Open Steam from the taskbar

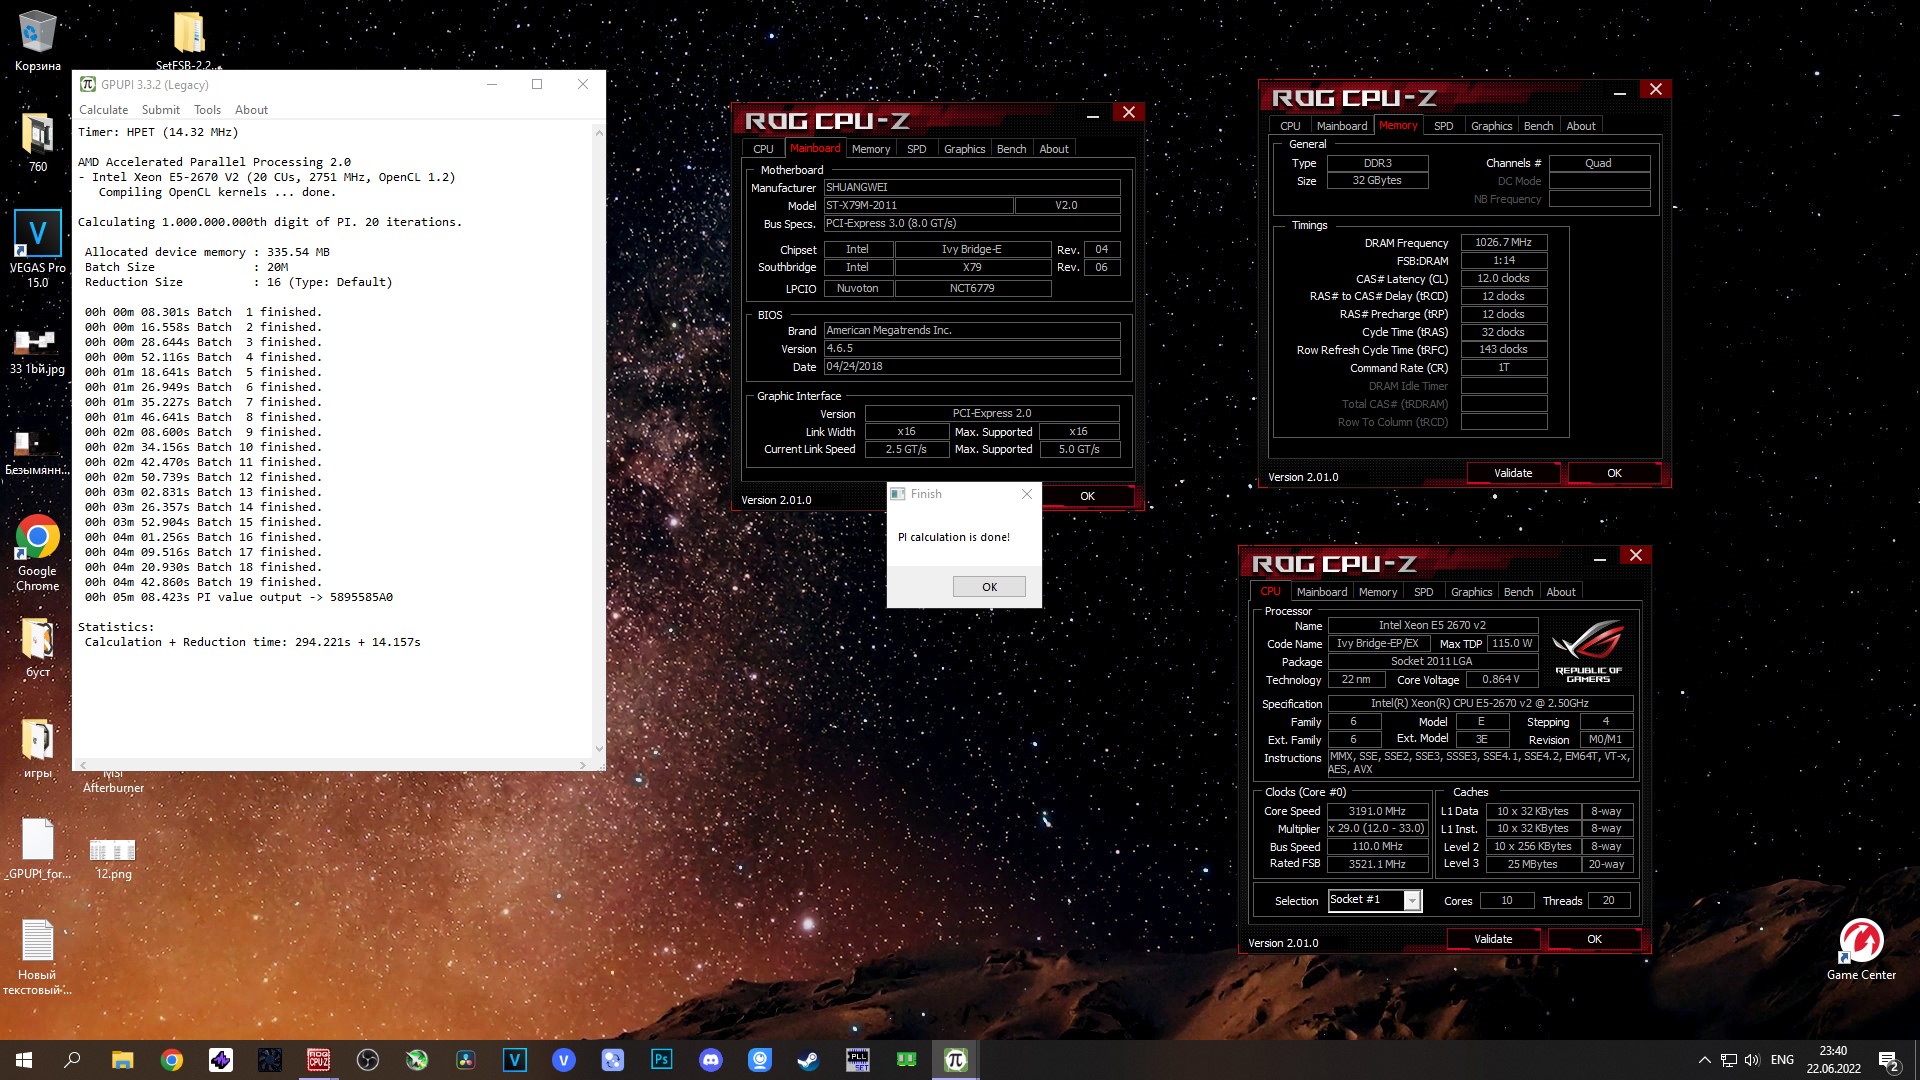coord(808,1060)
